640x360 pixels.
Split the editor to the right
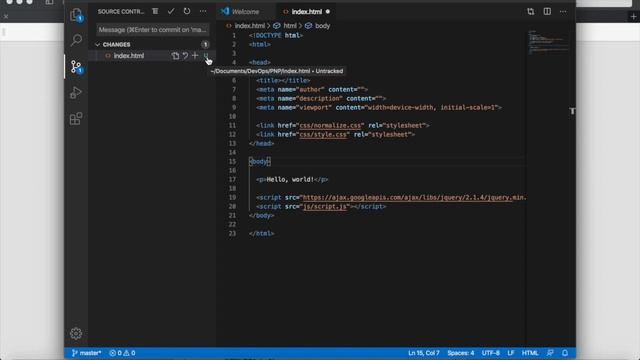(547, 11)
